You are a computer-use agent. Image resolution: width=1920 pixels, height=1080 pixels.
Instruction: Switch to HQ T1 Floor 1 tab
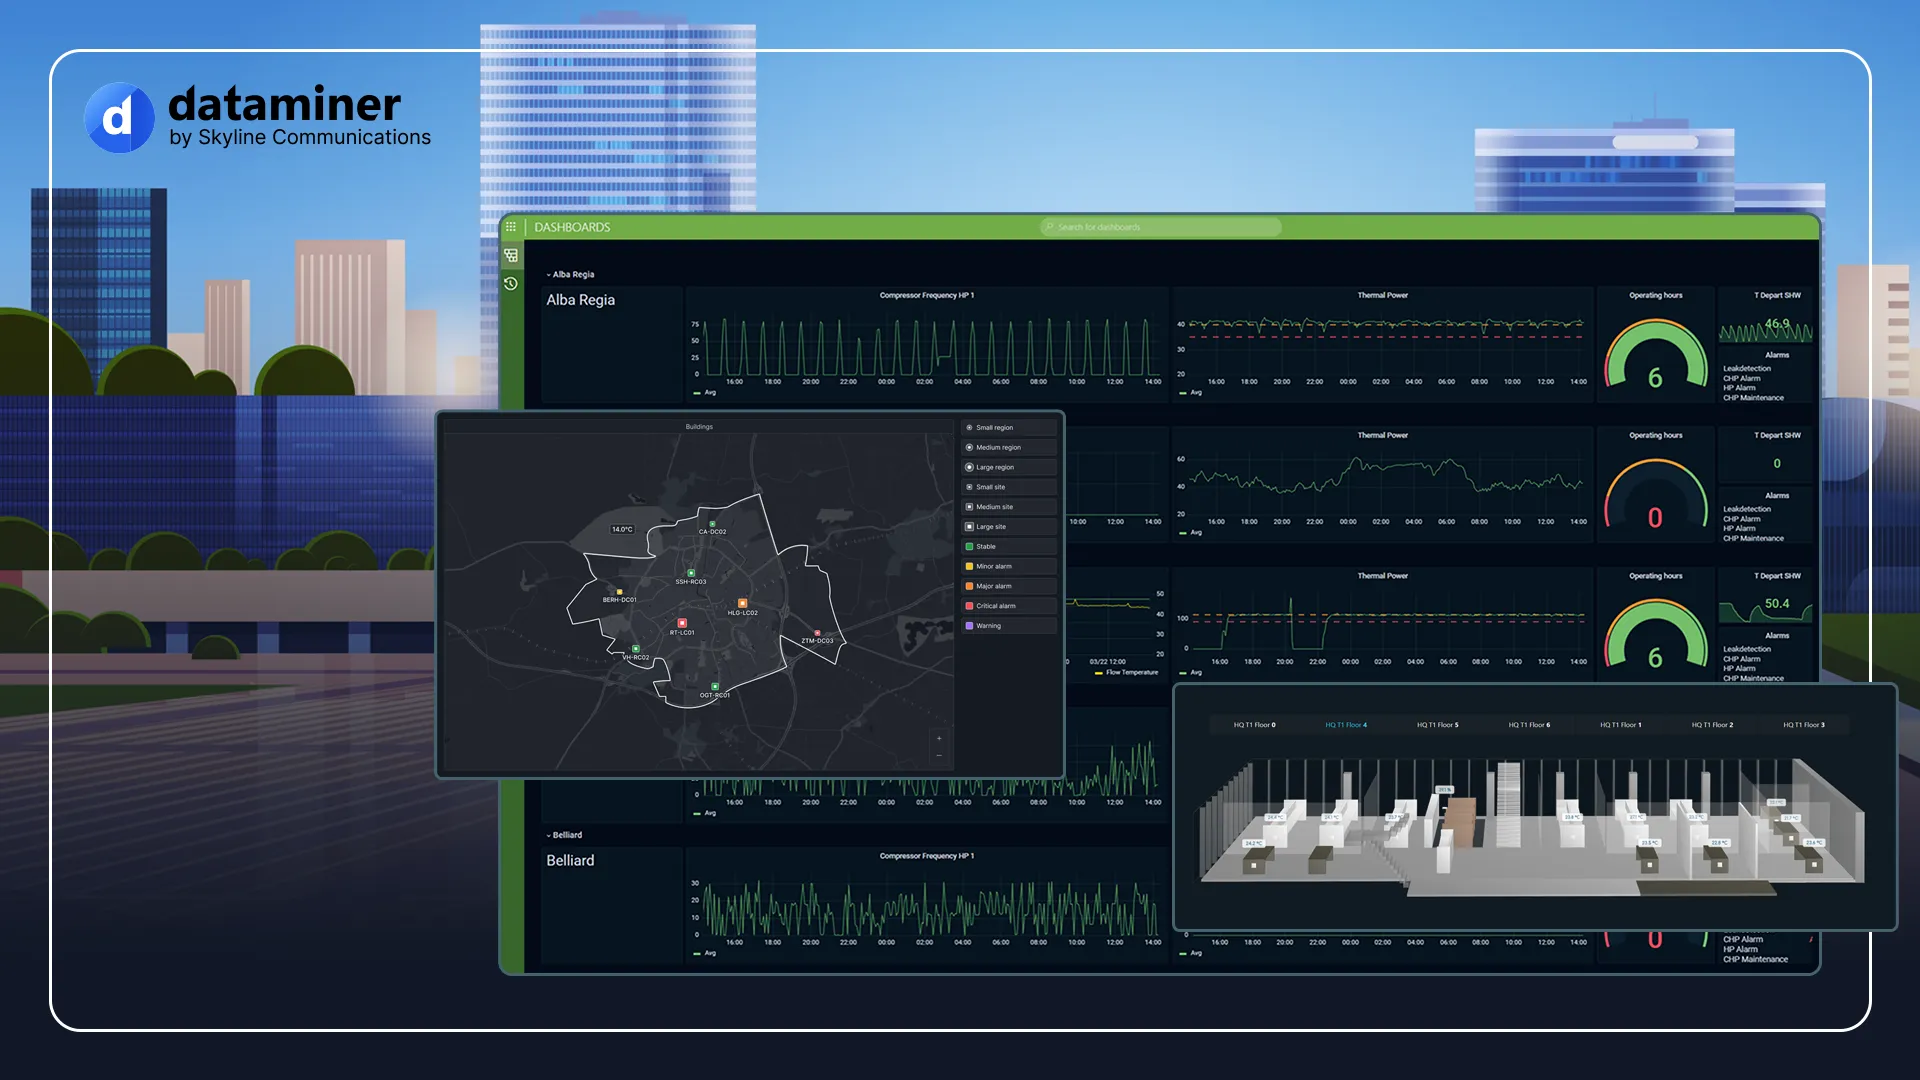(x=1620, y=725)
